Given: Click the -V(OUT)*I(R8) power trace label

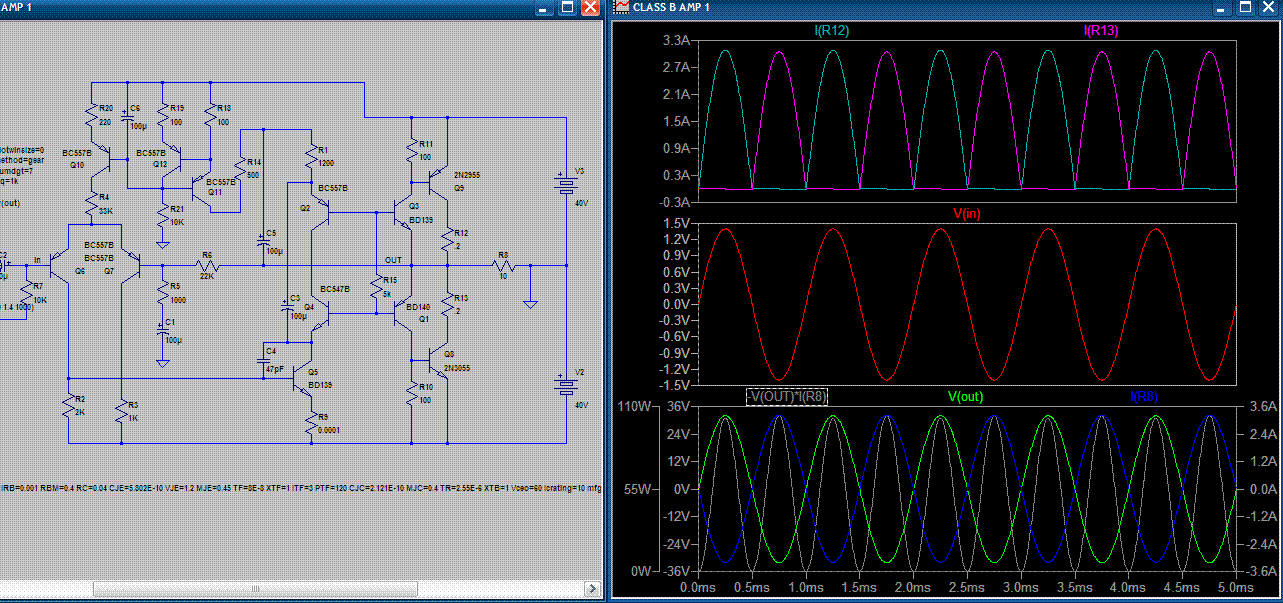Looking at the screenshot, I should click(x=788, y=397).
